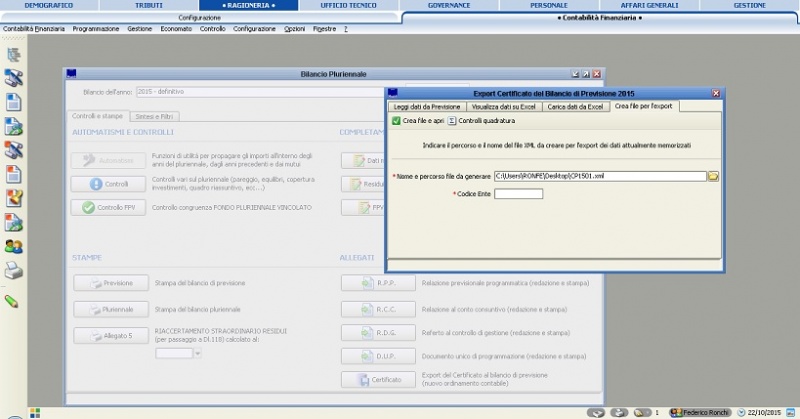Switch to Carica dati da Excel tab

[574, 106]
